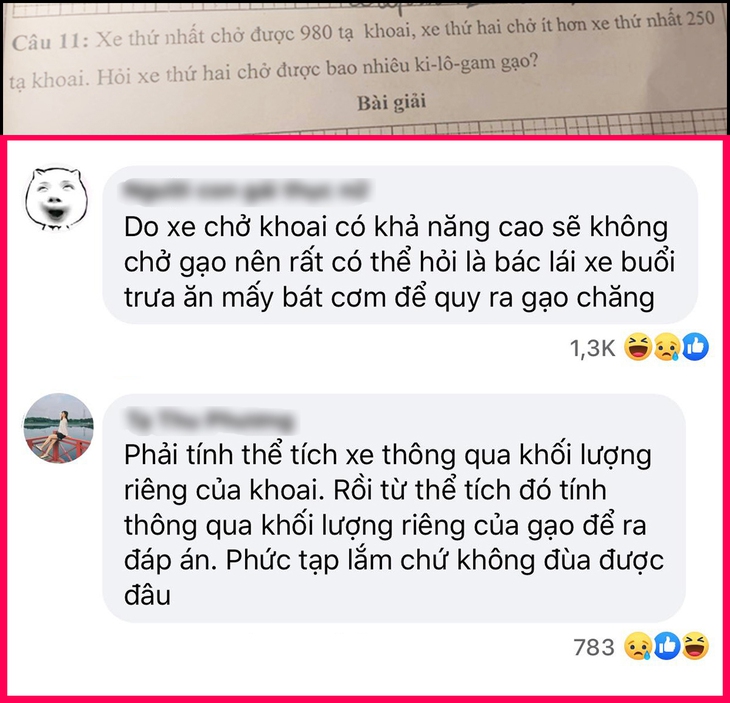Open the math worksheet photo
The width and height of the screenshot is (730, 703).
click(365, 68)
